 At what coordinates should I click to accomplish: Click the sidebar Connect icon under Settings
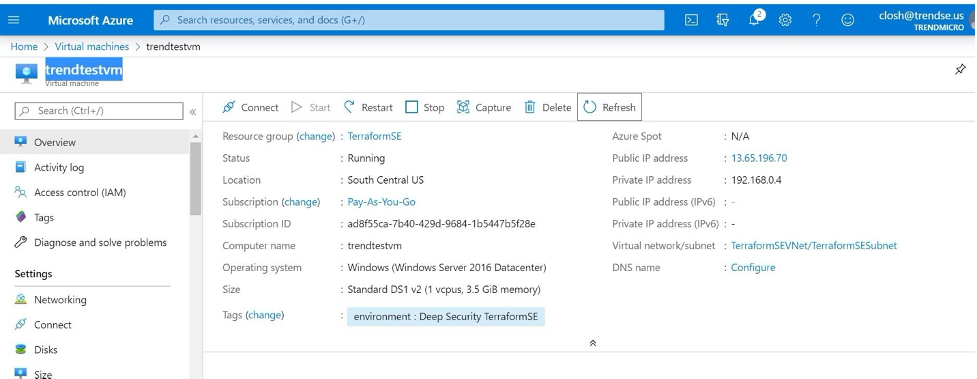click(x=21, y=324)
